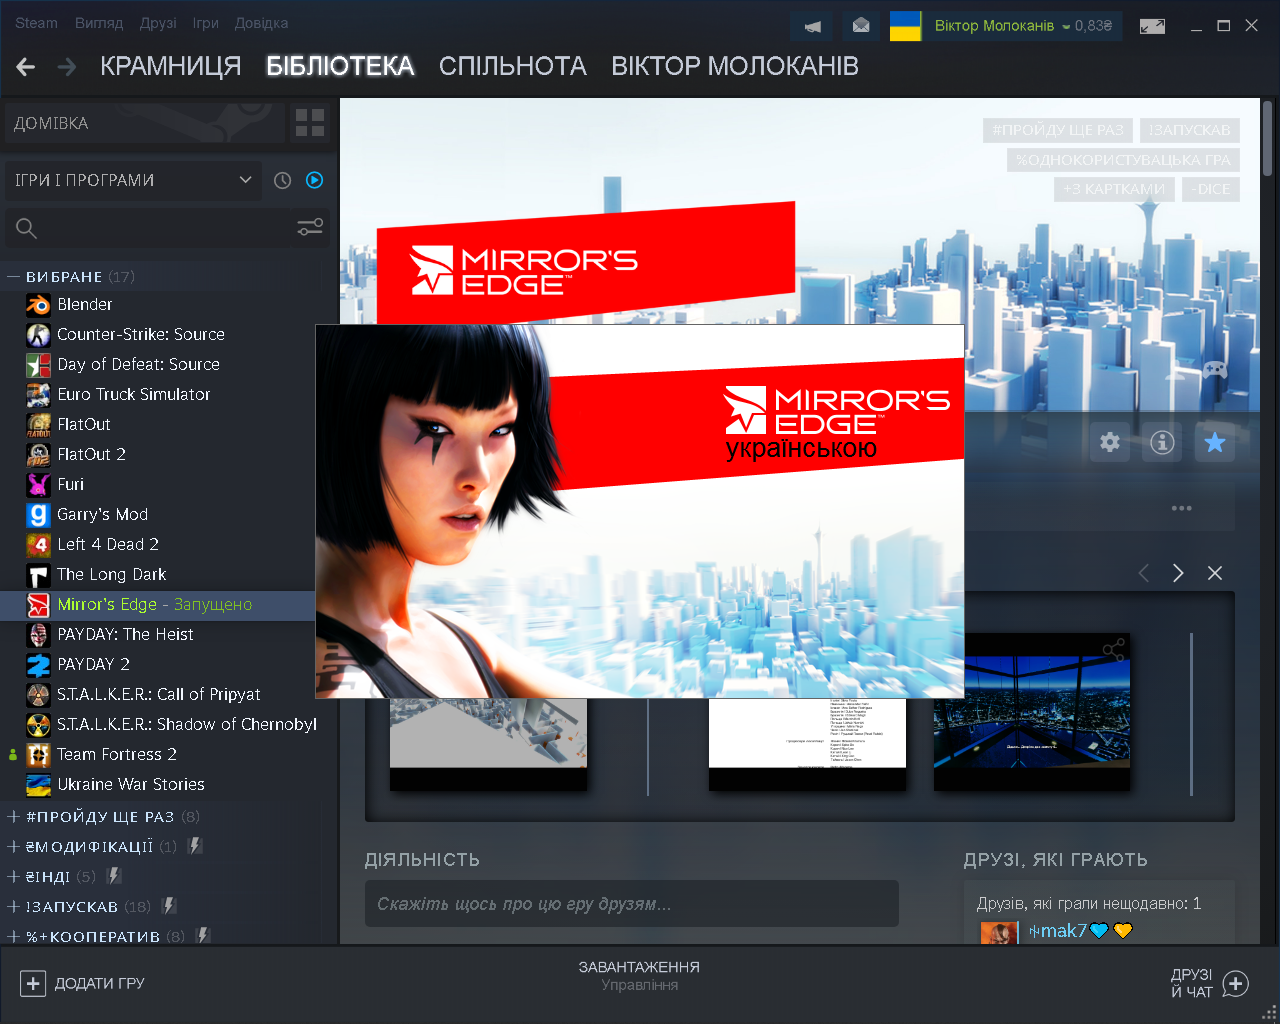1280x1024 pixels.
Task: Click the activity comment input box
Action: click(x=632, y=904)
